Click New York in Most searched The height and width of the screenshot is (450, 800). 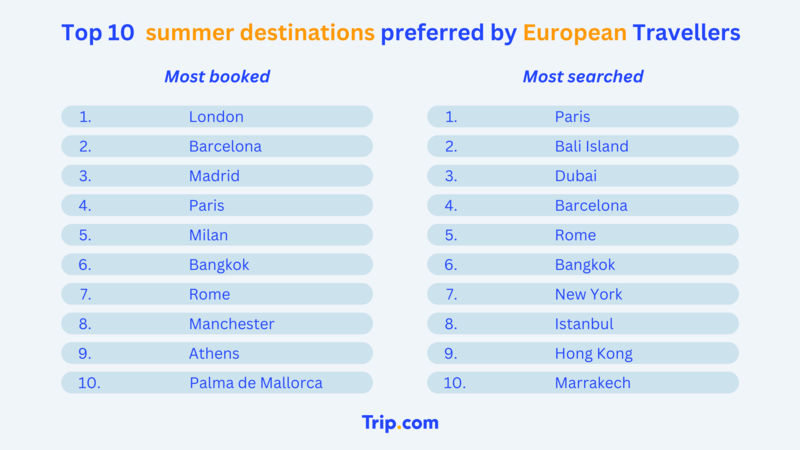point(583,294)
